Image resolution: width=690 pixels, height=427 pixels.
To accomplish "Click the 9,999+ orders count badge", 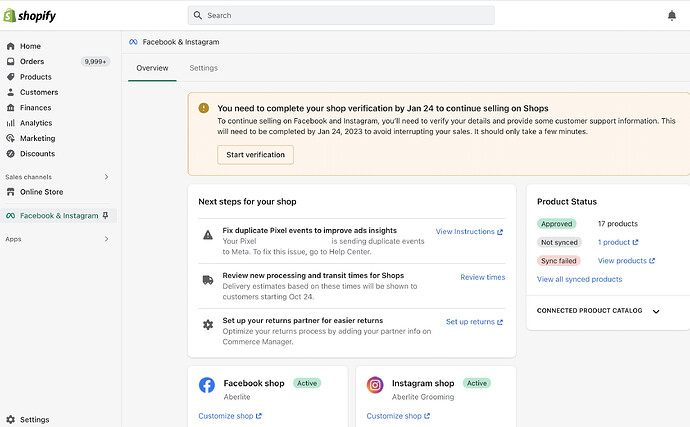I will pyautogui.click(x=95, y=62).
